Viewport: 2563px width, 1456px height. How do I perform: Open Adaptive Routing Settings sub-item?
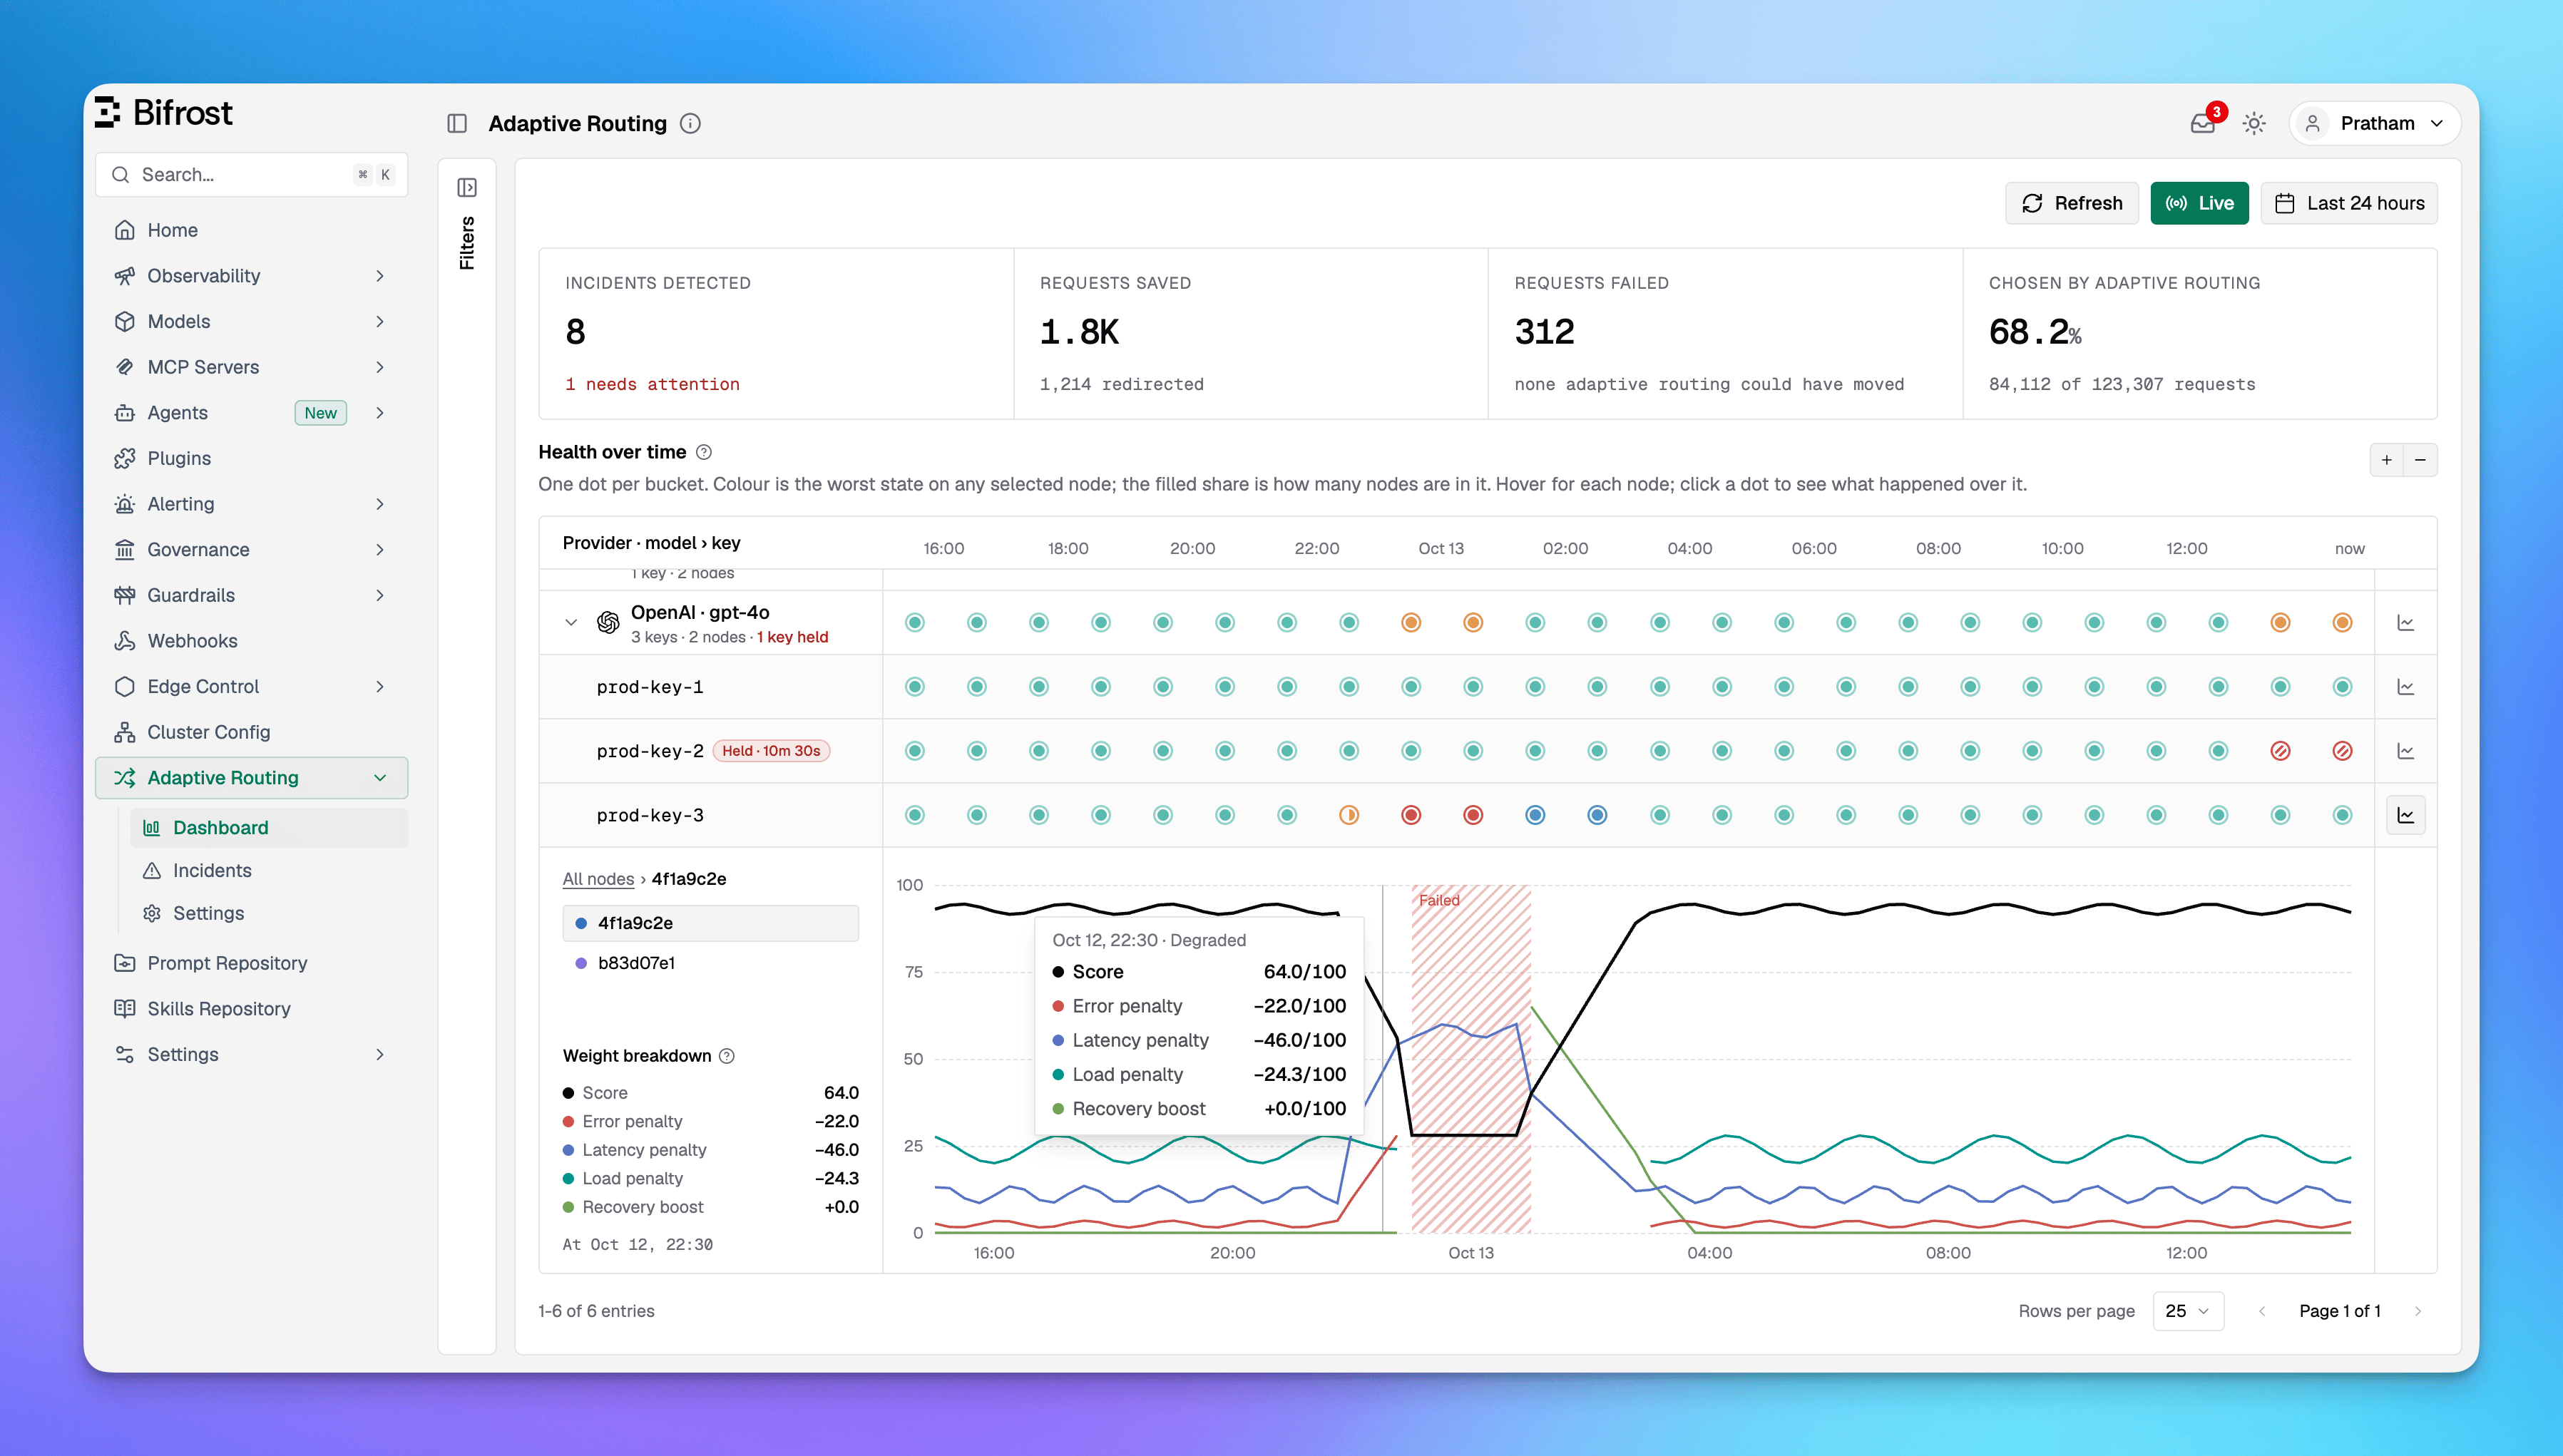[x=269, y=913]
